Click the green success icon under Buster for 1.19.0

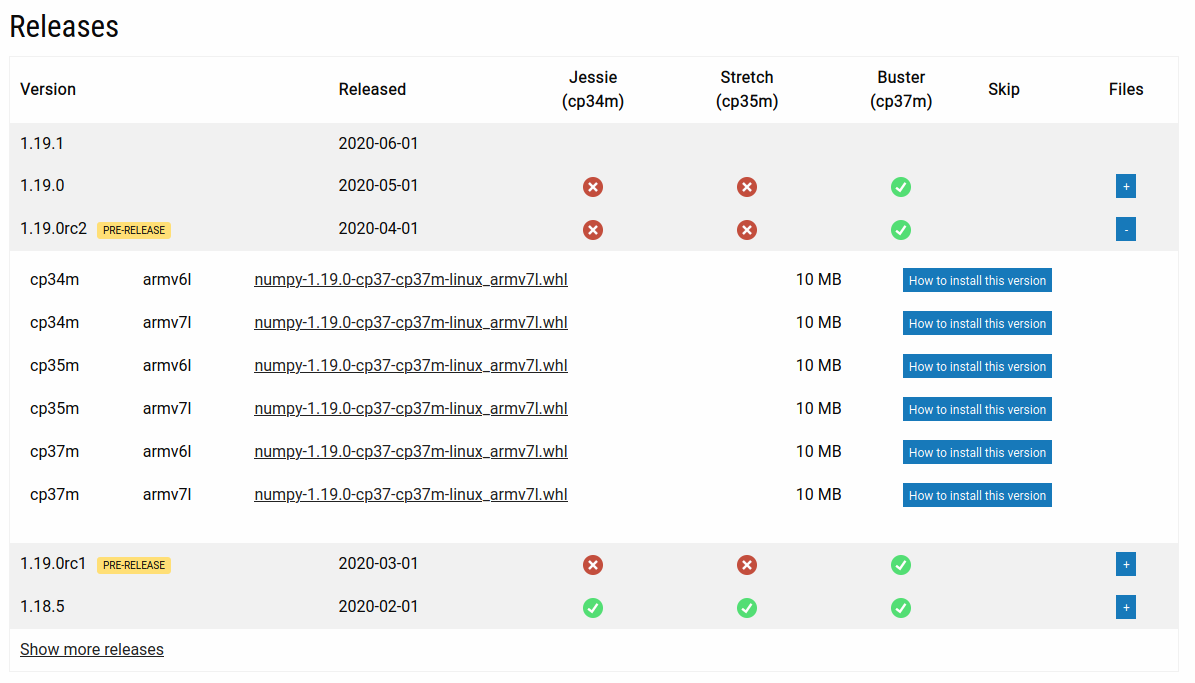[x=901, y=187]
